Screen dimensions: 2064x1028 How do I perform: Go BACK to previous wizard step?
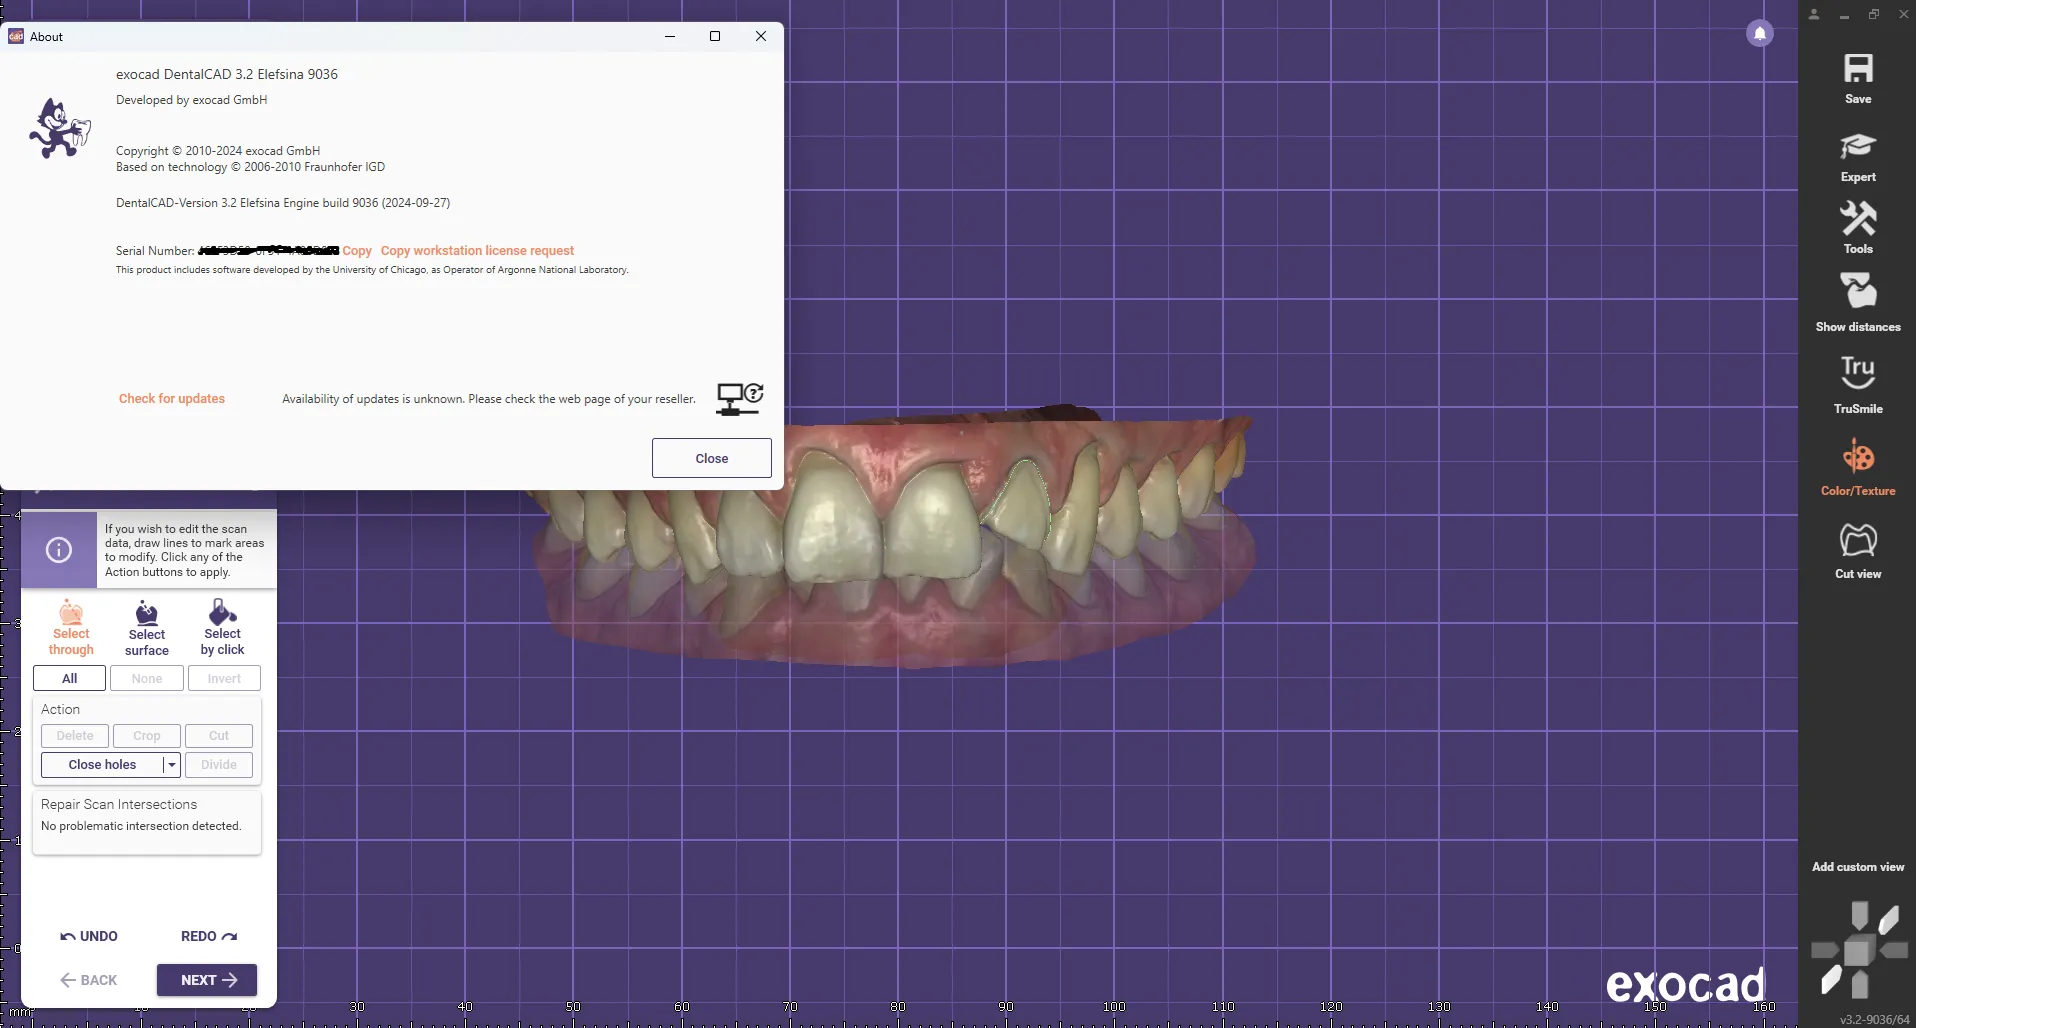(89, 980)
